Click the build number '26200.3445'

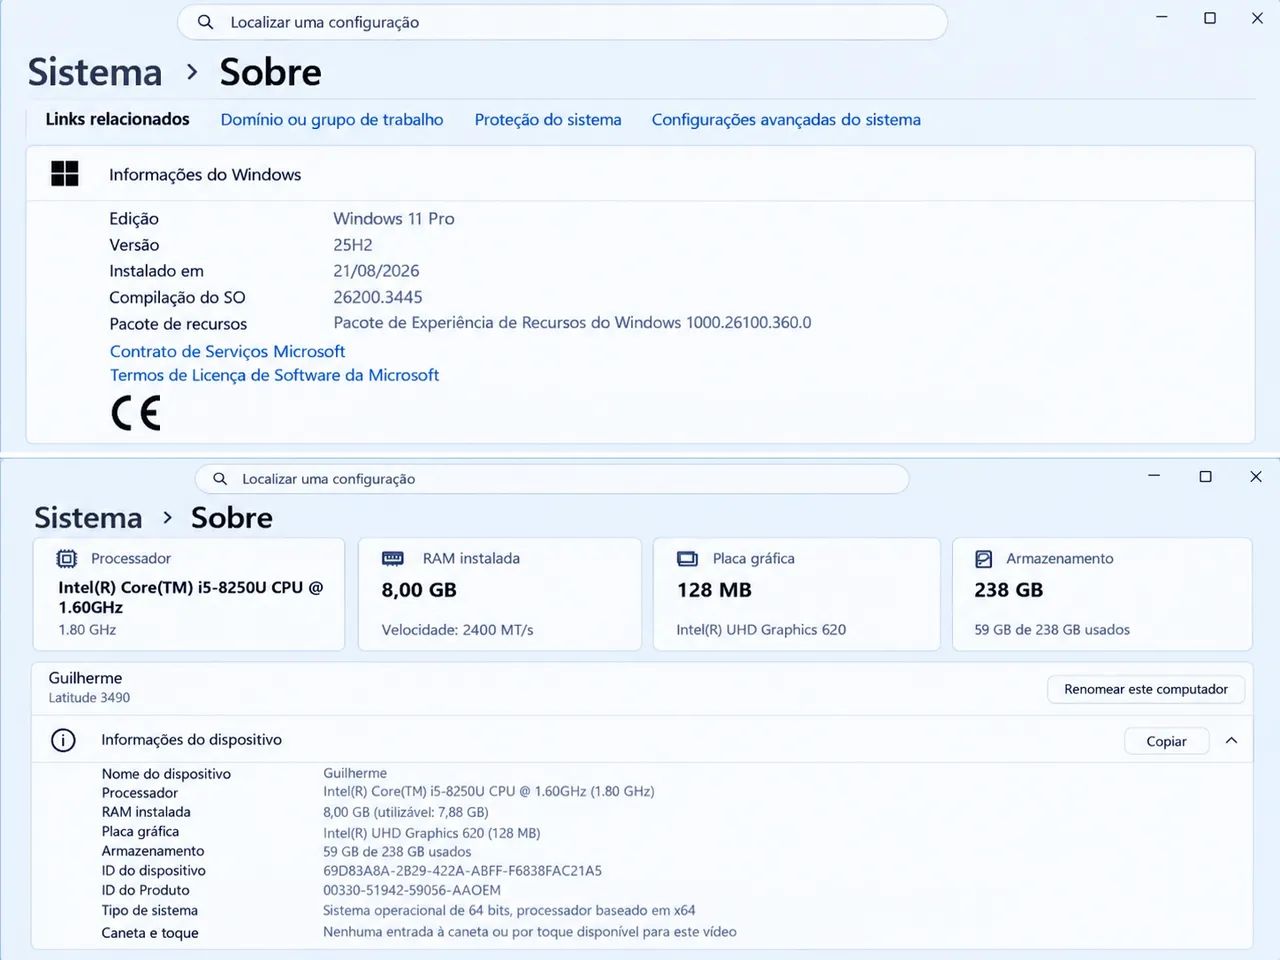pyautogui.click(x=378, y=297)
